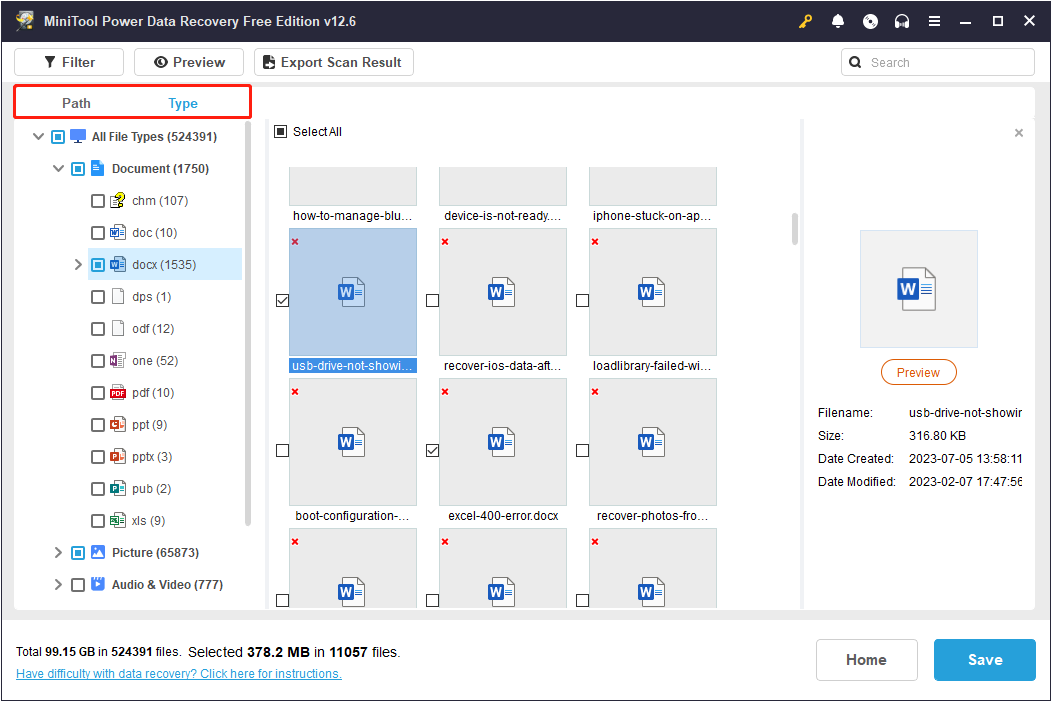Open support with the headset icon
The image size is (1054, 704).
902,20
